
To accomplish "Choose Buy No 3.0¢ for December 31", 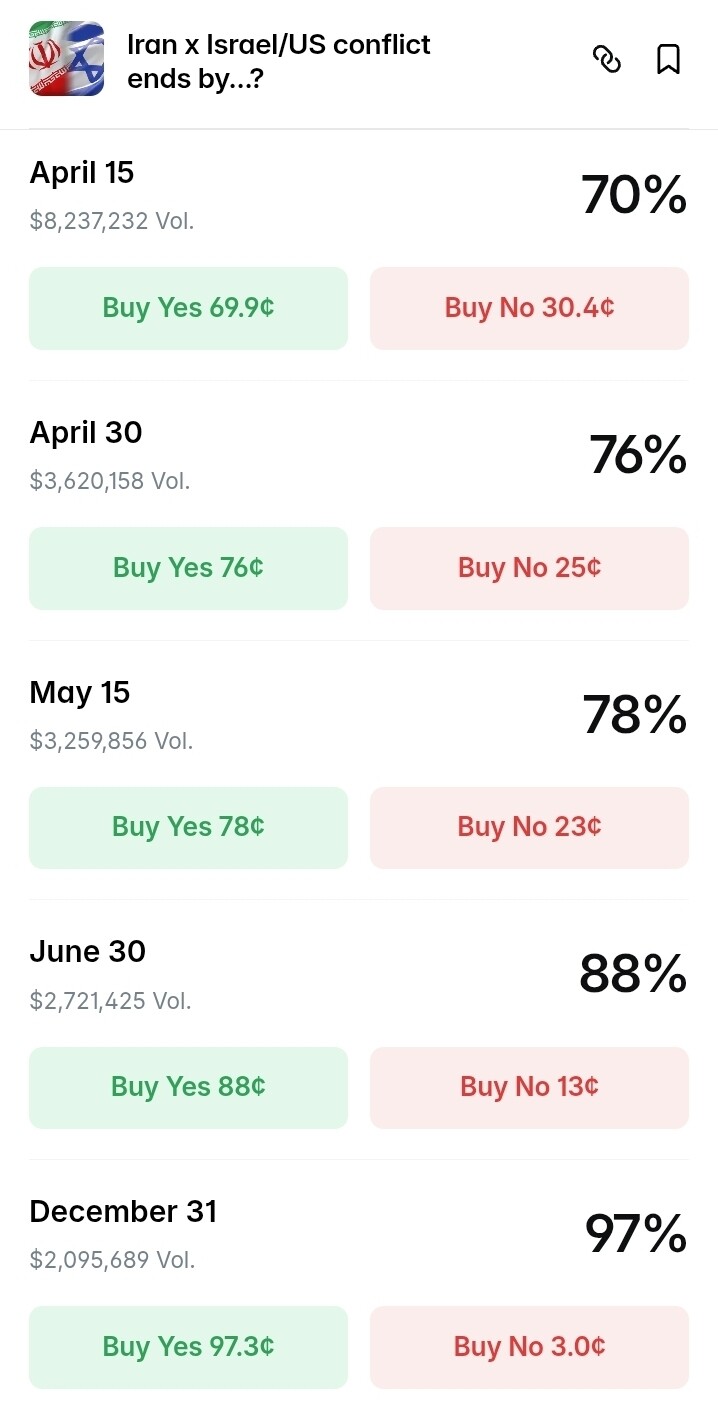I will pyautogui.click(x=529, y=1346).
